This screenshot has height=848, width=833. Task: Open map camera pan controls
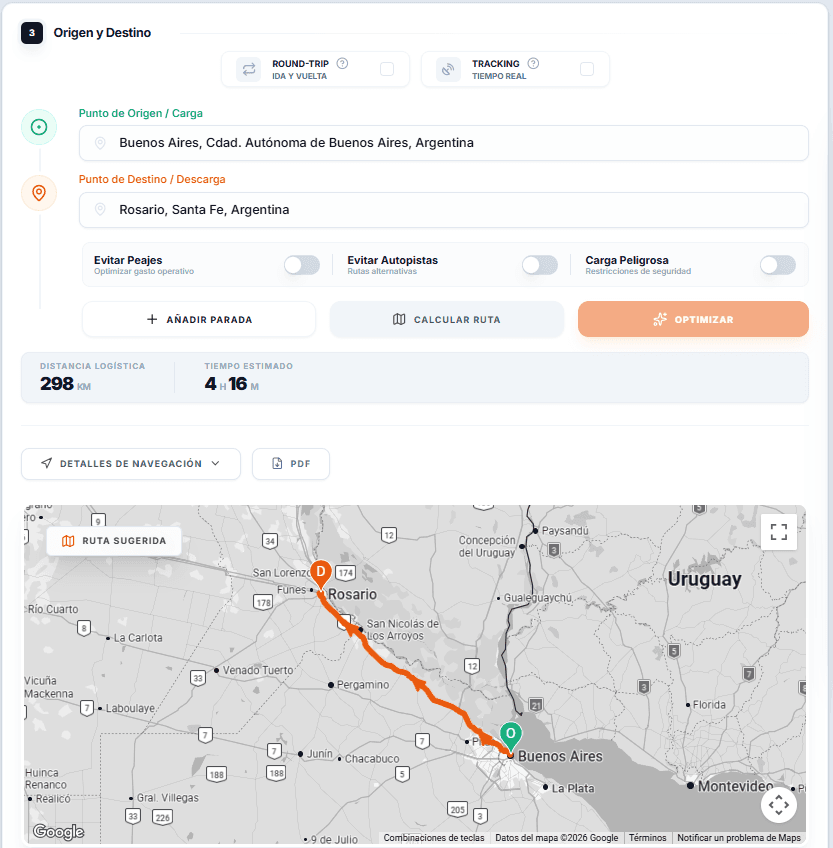[779, 804]
